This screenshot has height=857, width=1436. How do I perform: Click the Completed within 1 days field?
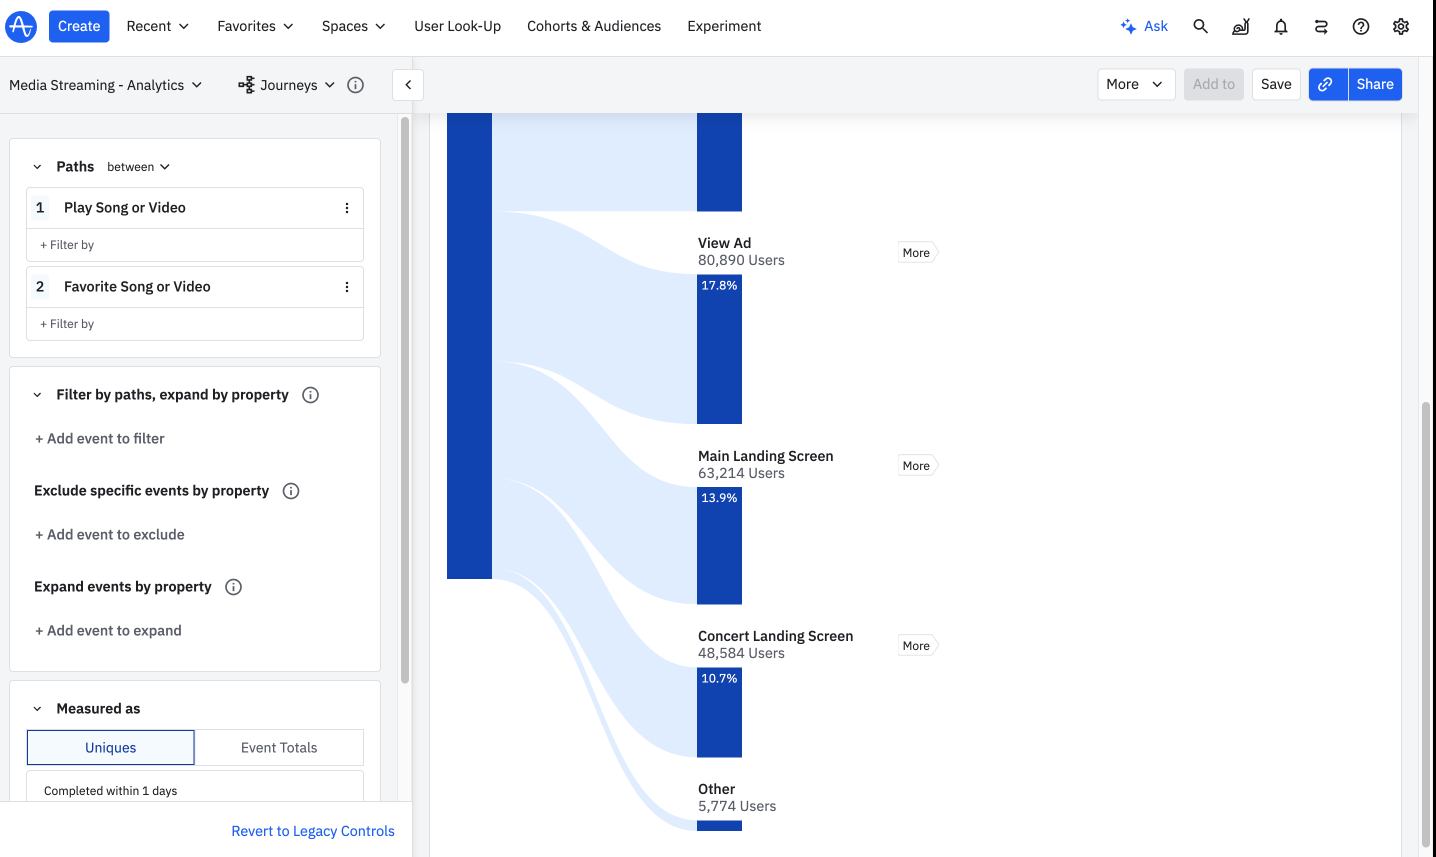(x=195, y=786)
